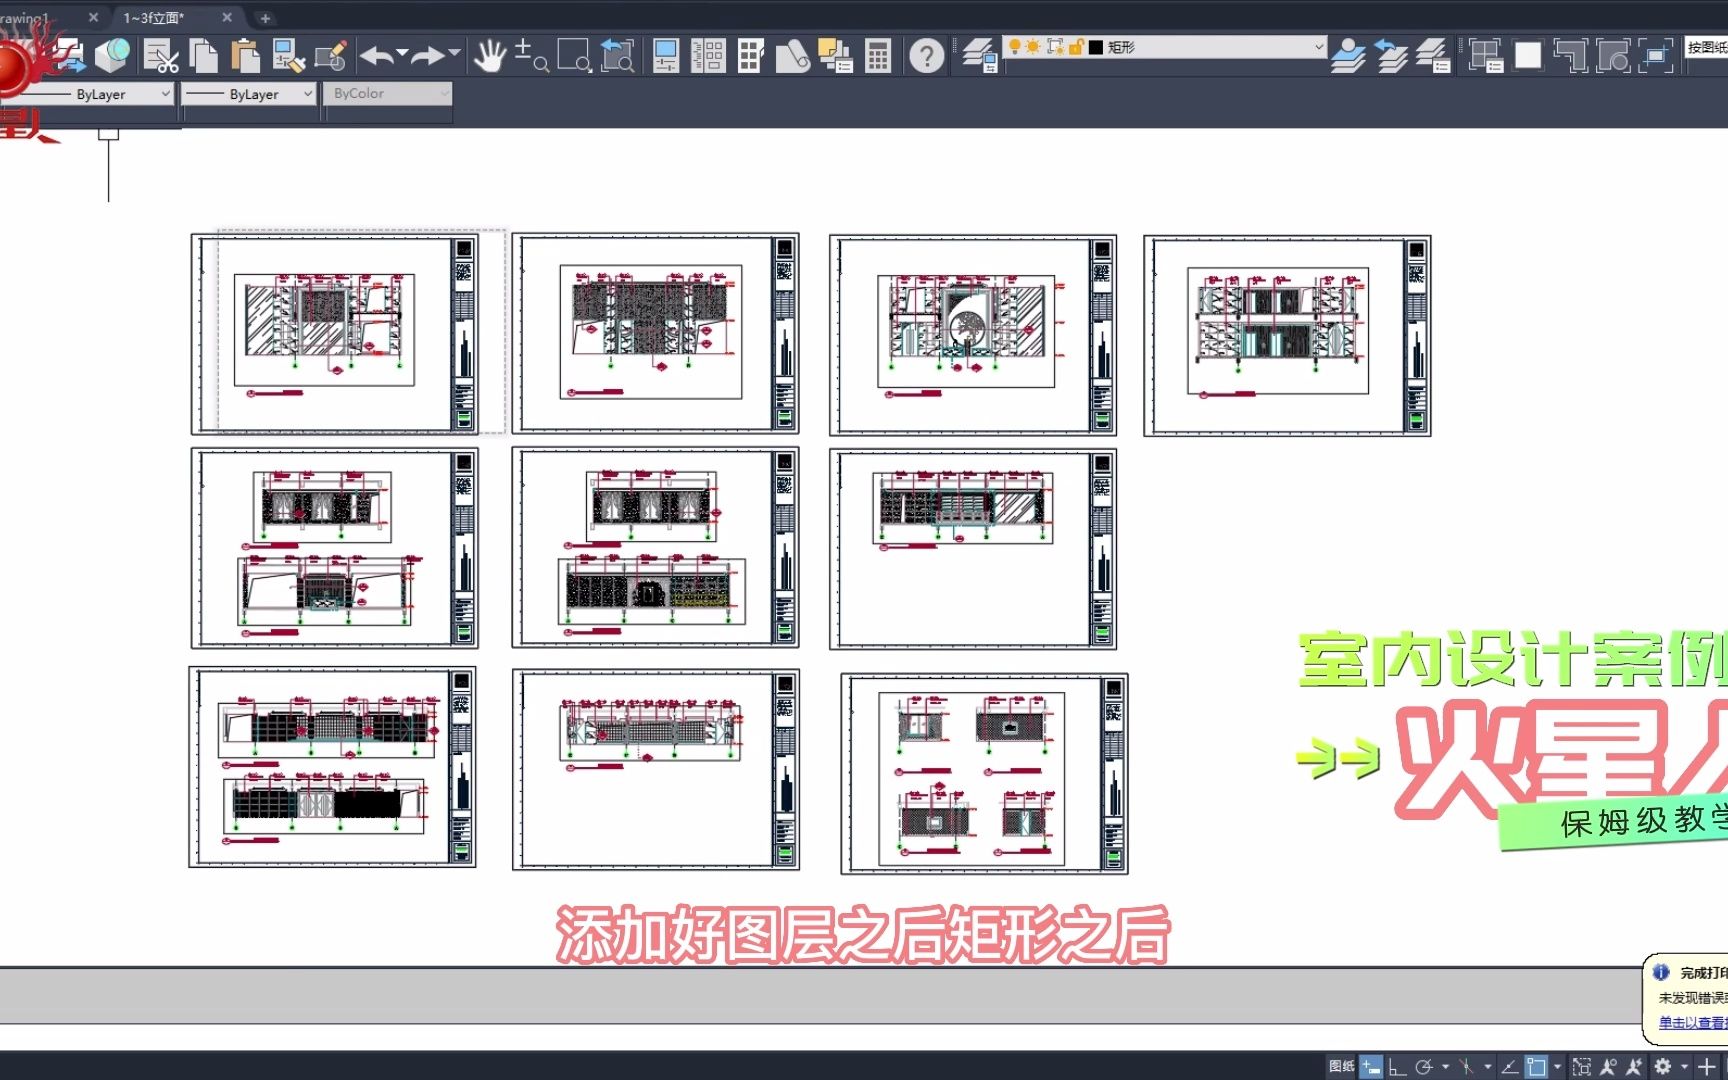This screenshot has width=1728, height=1080.
Task: Open the ByColor plot style dropdown
Action: tap(389, 93)
